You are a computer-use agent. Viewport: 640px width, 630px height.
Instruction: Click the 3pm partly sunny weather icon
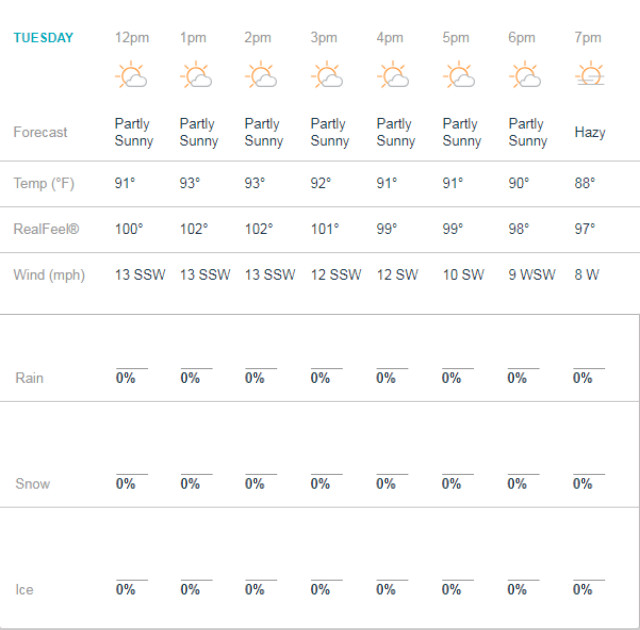click(327, 74)
